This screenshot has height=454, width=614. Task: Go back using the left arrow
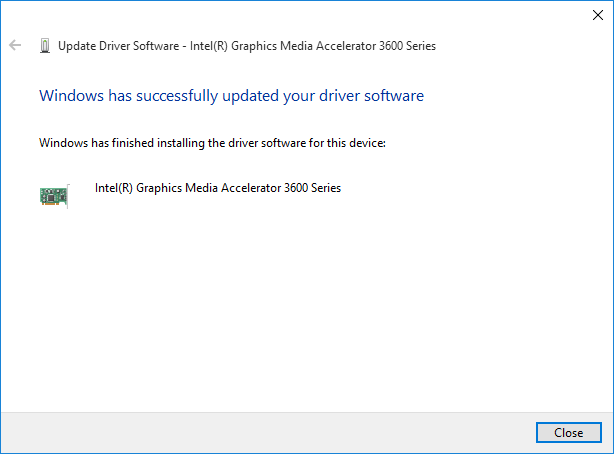(x=15, y=45)
